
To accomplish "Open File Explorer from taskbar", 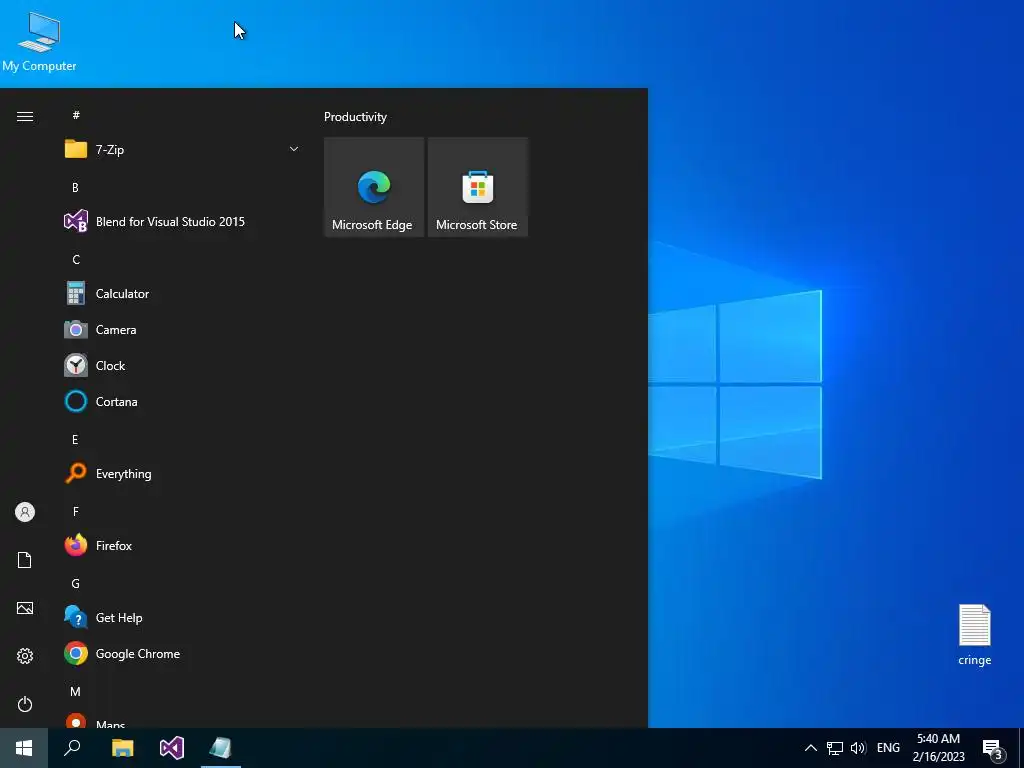I will [122, 748].
